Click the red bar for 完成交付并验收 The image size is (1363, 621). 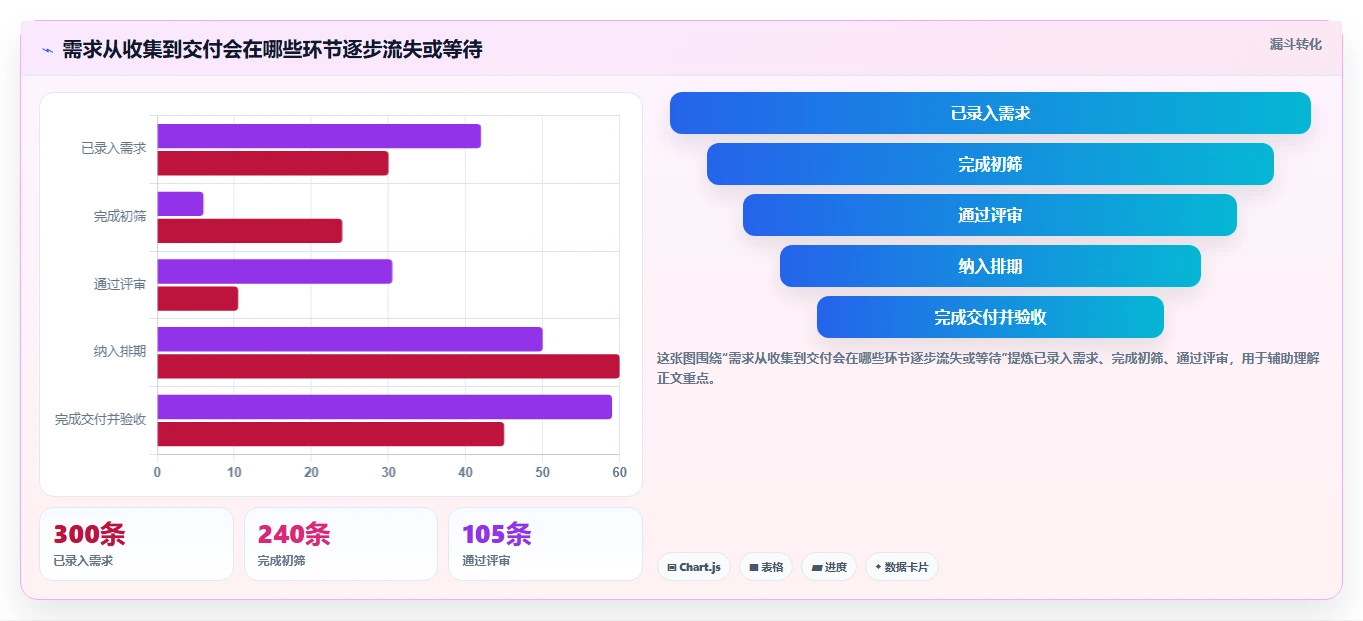331,434
